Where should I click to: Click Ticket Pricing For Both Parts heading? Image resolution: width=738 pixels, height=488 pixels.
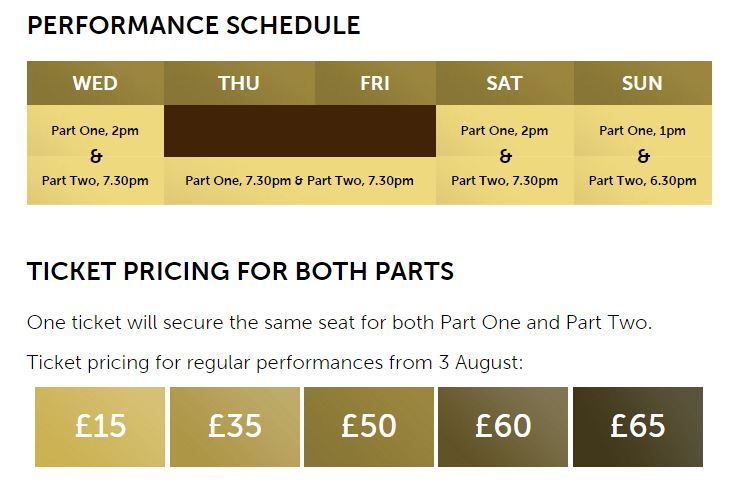click(241, 271)
